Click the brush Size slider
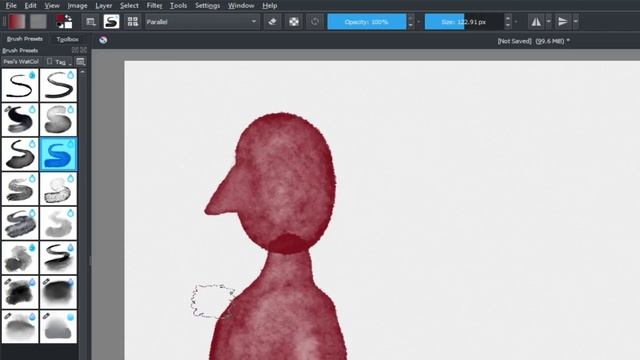This screenshot has height=360, width=640. 464,22
